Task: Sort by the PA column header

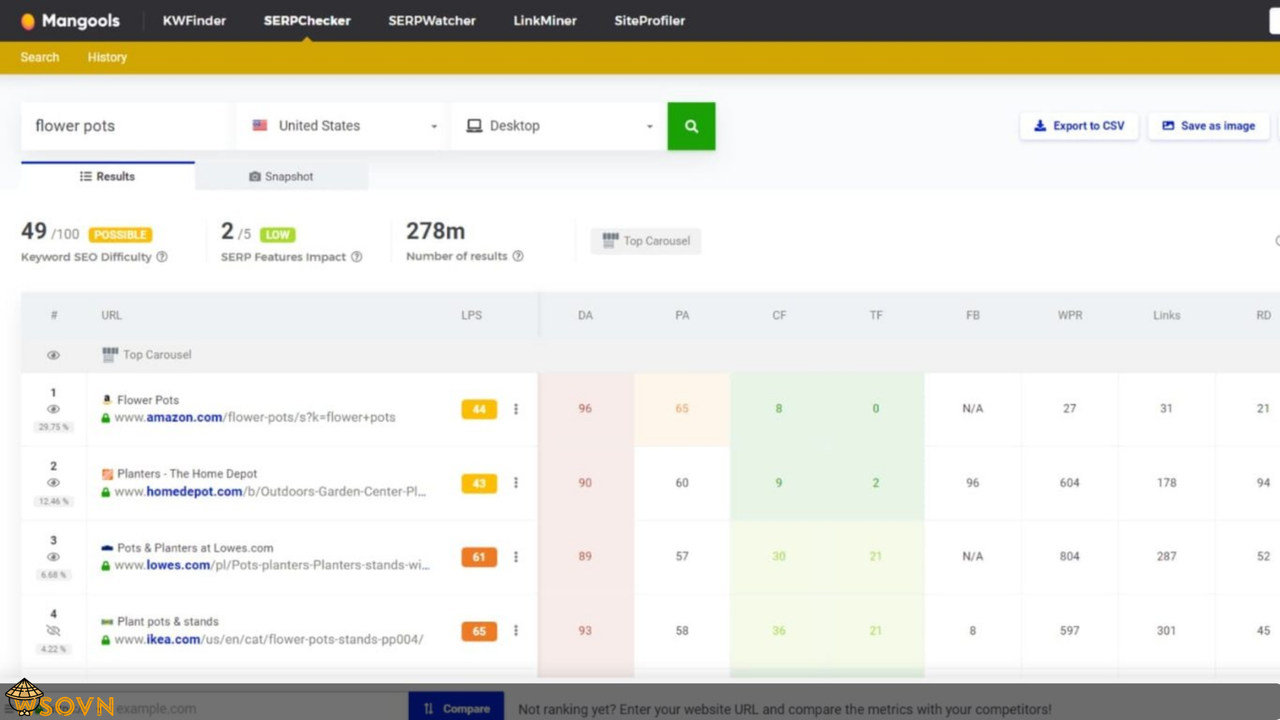Action: click(x=682, y=315)
